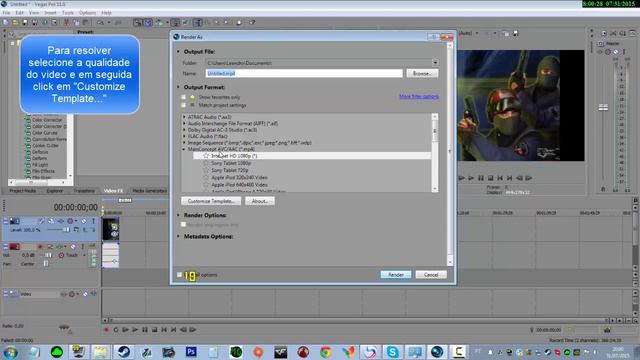Click Loop Playback in timeline transport
This screenshot has height=360, width=640.
(x=116, y=330)
